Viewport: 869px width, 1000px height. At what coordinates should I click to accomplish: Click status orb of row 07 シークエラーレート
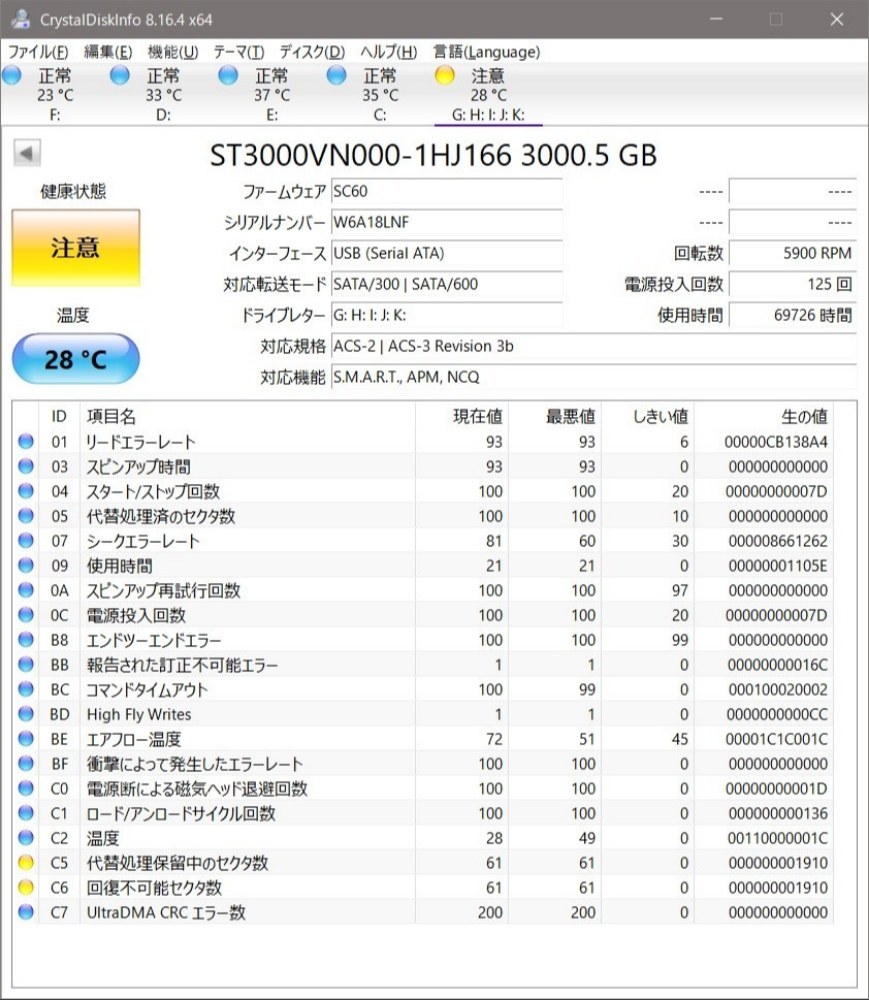[x=26, y=541]
